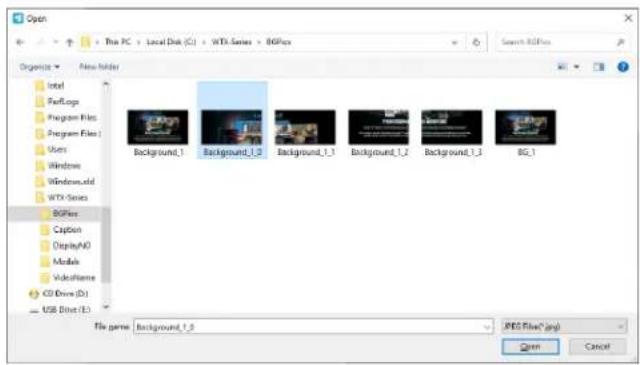Screen dimensions: 640x365
Task: Open view options dropdown arrow
Action: pyautogui.click(x=577, y=67)
